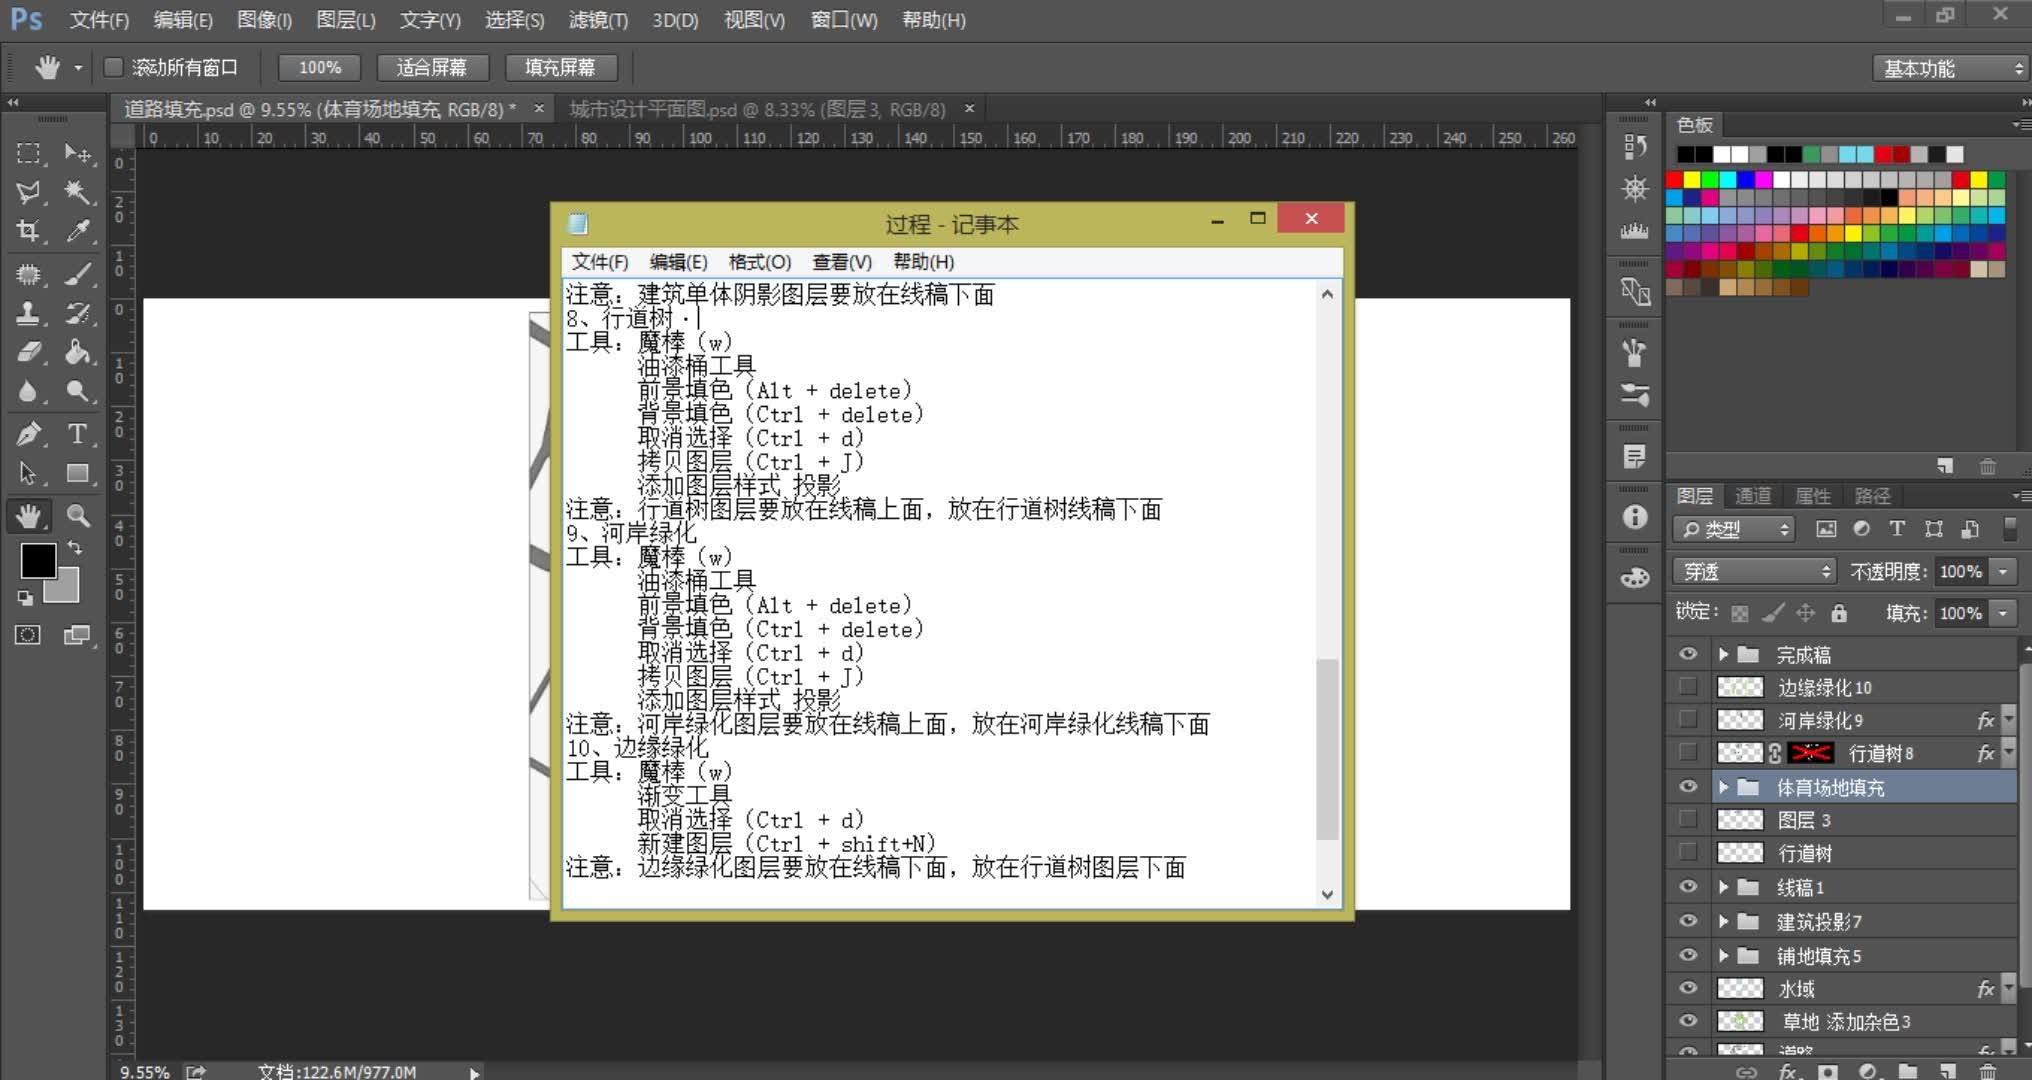This screenshot has height=1080, width=2032.
Task: Open Photoshop 3D(D) menu
Action: coord(675,20)
